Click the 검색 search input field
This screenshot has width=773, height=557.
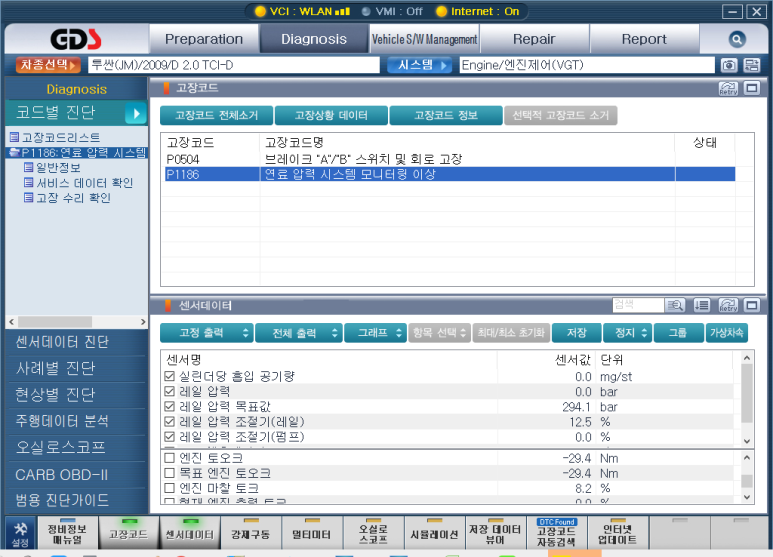[638, 305]
